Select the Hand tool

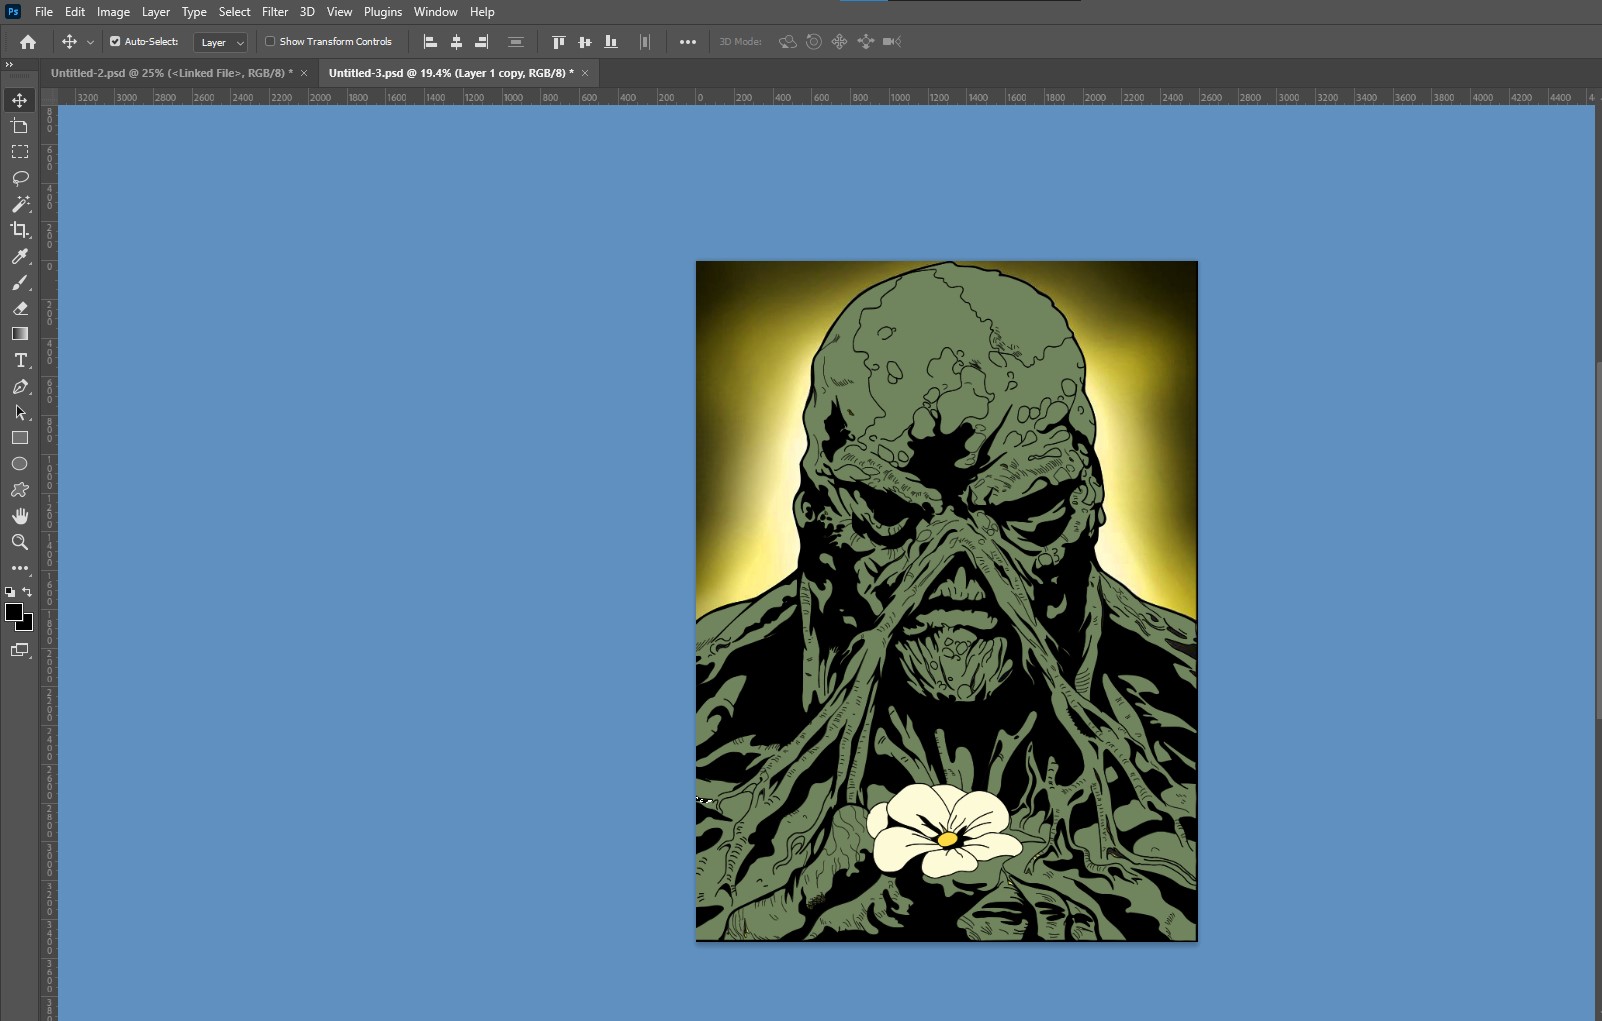pos(19,516)
